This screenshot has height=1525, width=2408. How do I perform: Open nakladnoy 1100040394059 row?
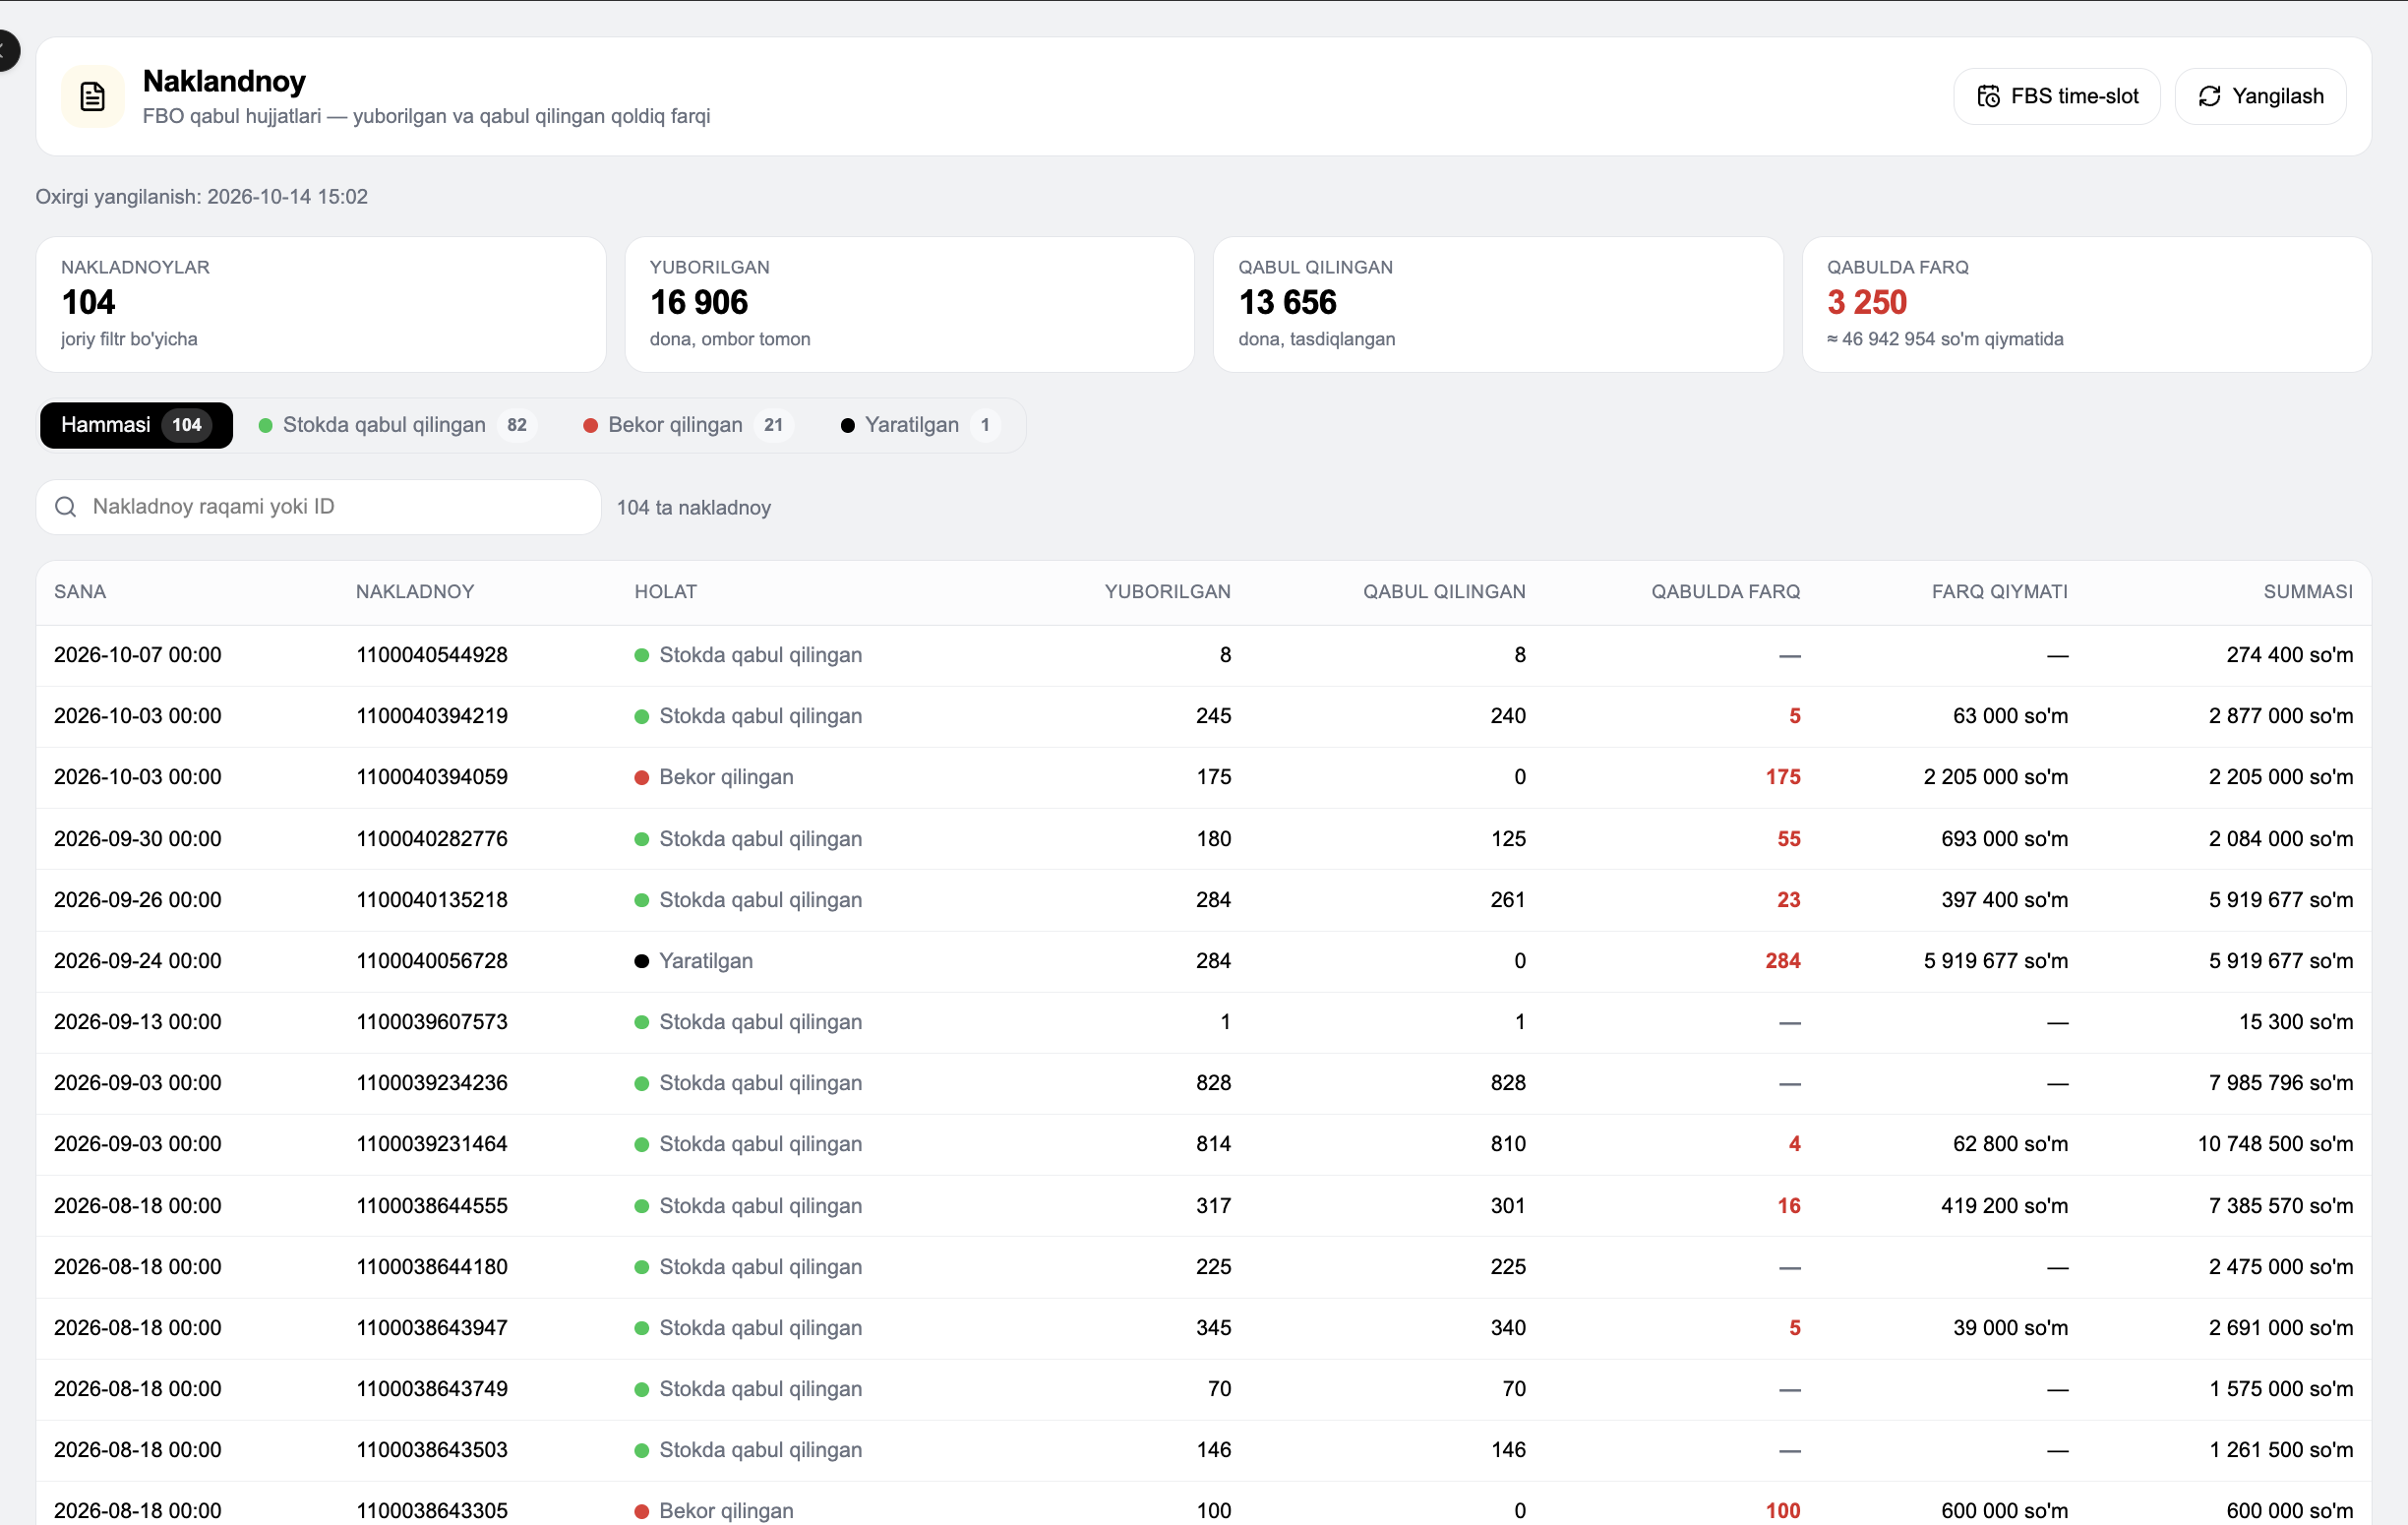click(1203, 777)
